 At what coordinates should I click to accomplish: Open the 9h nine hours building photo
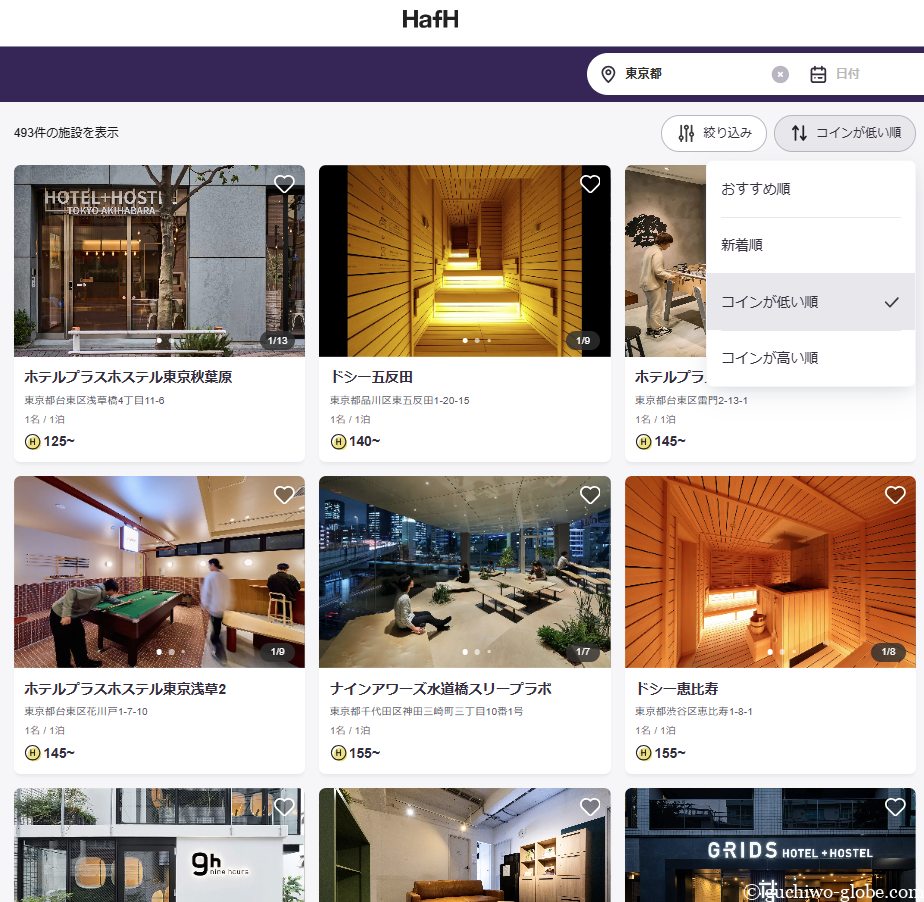pos(159,845)
